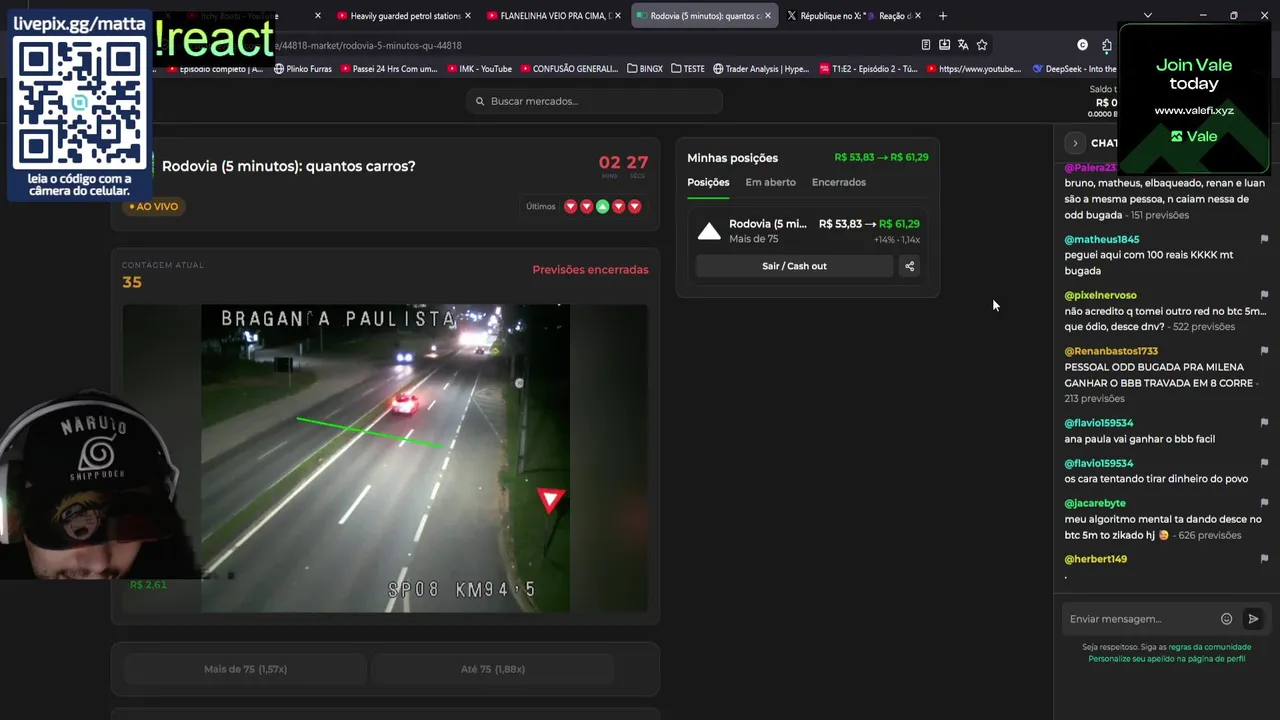The width and height of the screenshot is (1280, 720).
Task: Collapse the chat panel with the chevron
Action: coord(1075,143)
